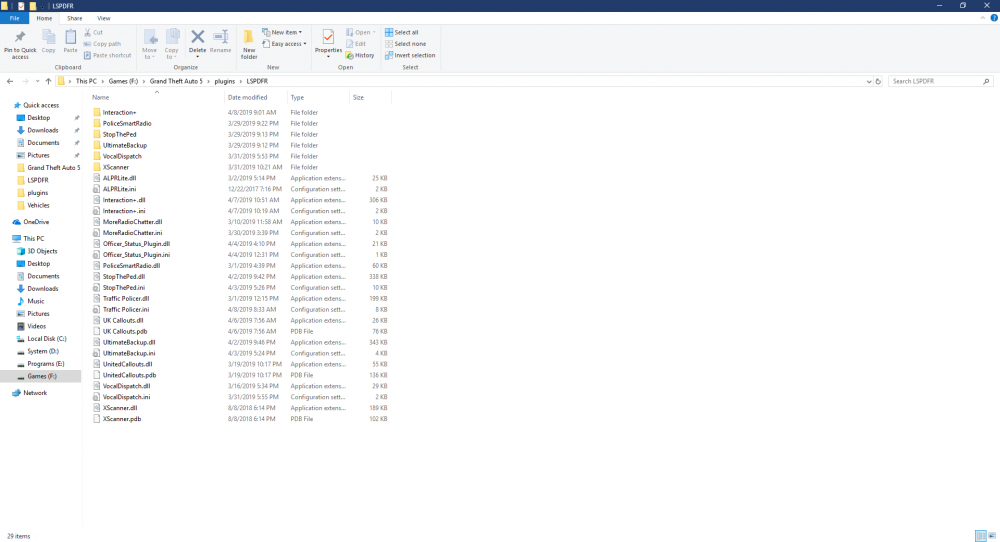Select VocalDispatch.ini file
The image size is (1000, 542).
click(126, 397)
